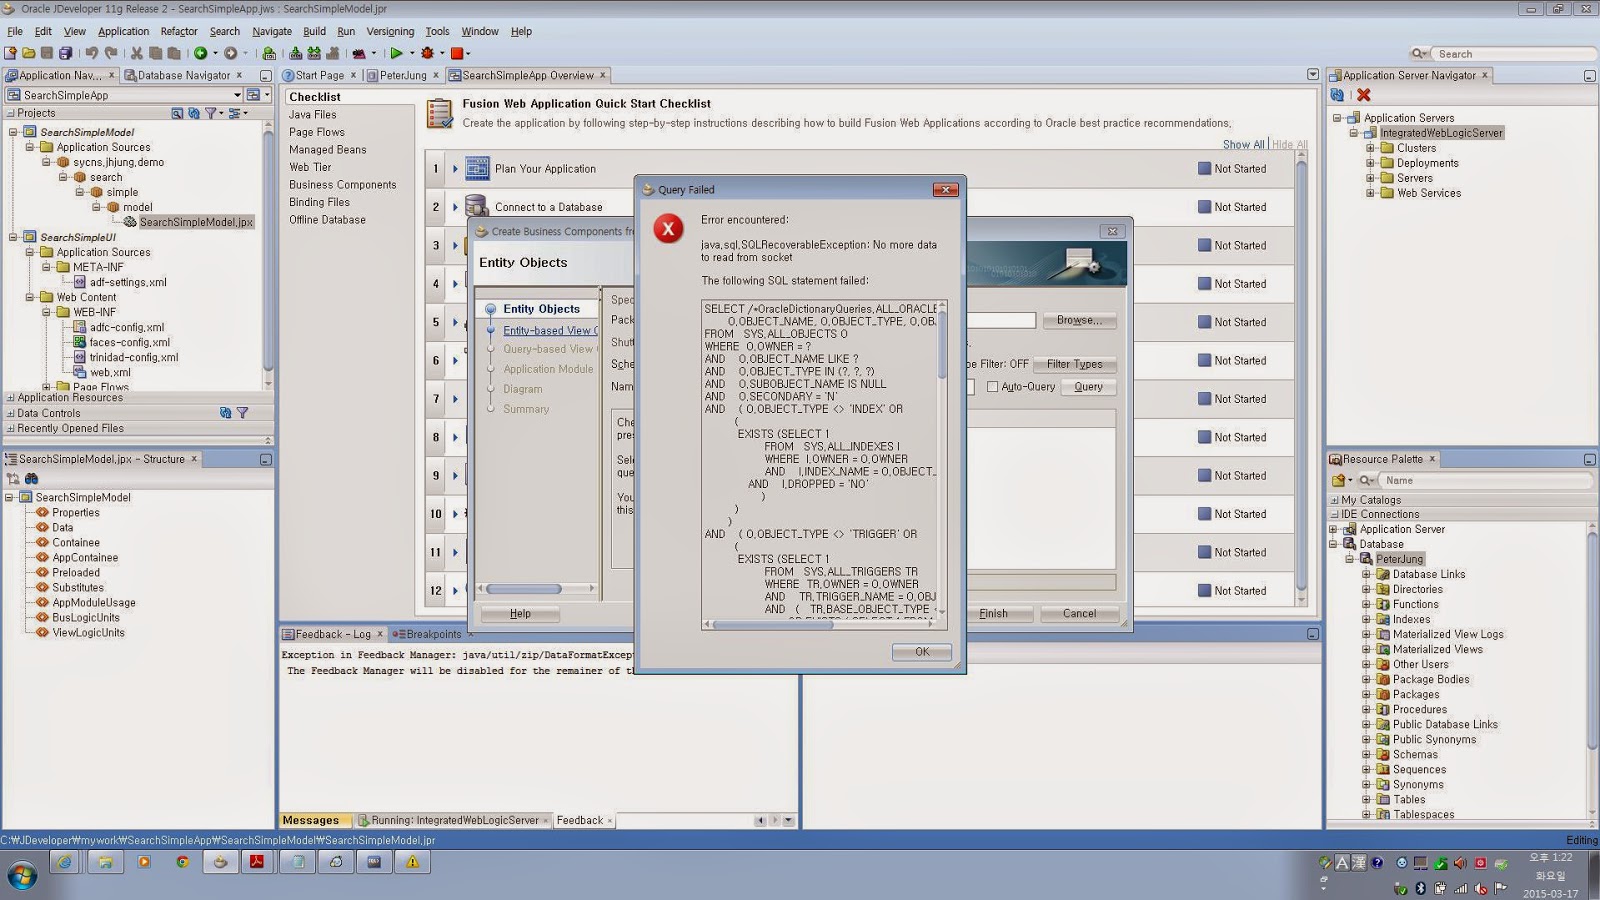The image size is (1600, 900).
Task: Select Managed Beans in checklist sidebar
Action: (x=328, y=150)
